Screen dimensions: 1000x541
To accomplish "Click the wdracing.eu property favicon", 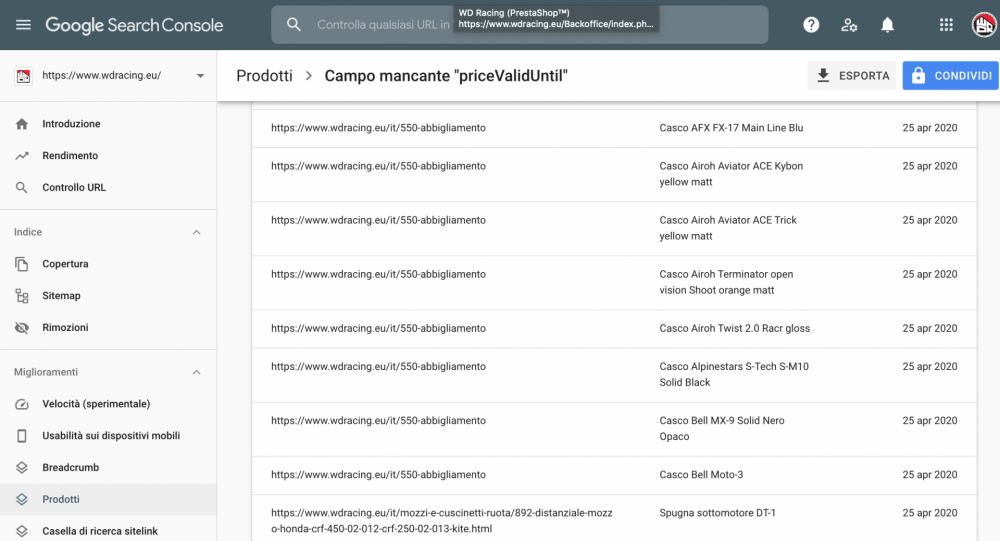I will coord(24,76).
